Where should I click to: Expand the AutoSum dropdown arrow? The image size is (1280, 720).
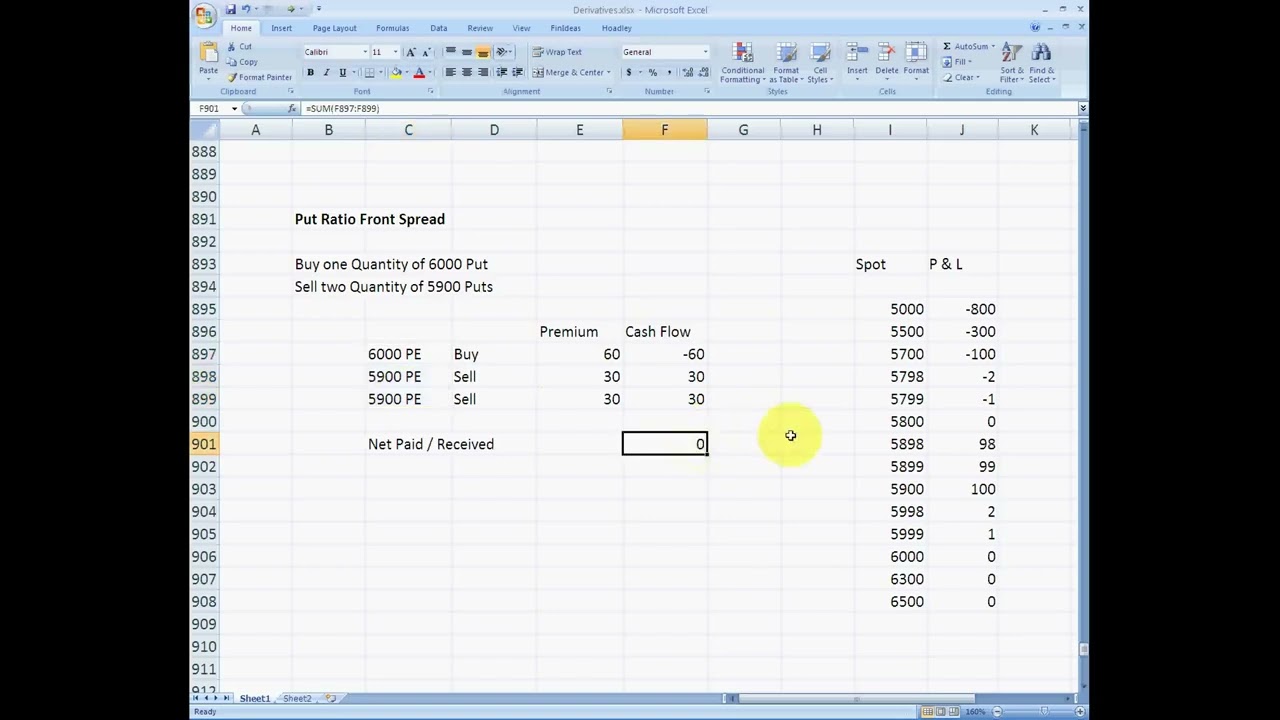991,47
